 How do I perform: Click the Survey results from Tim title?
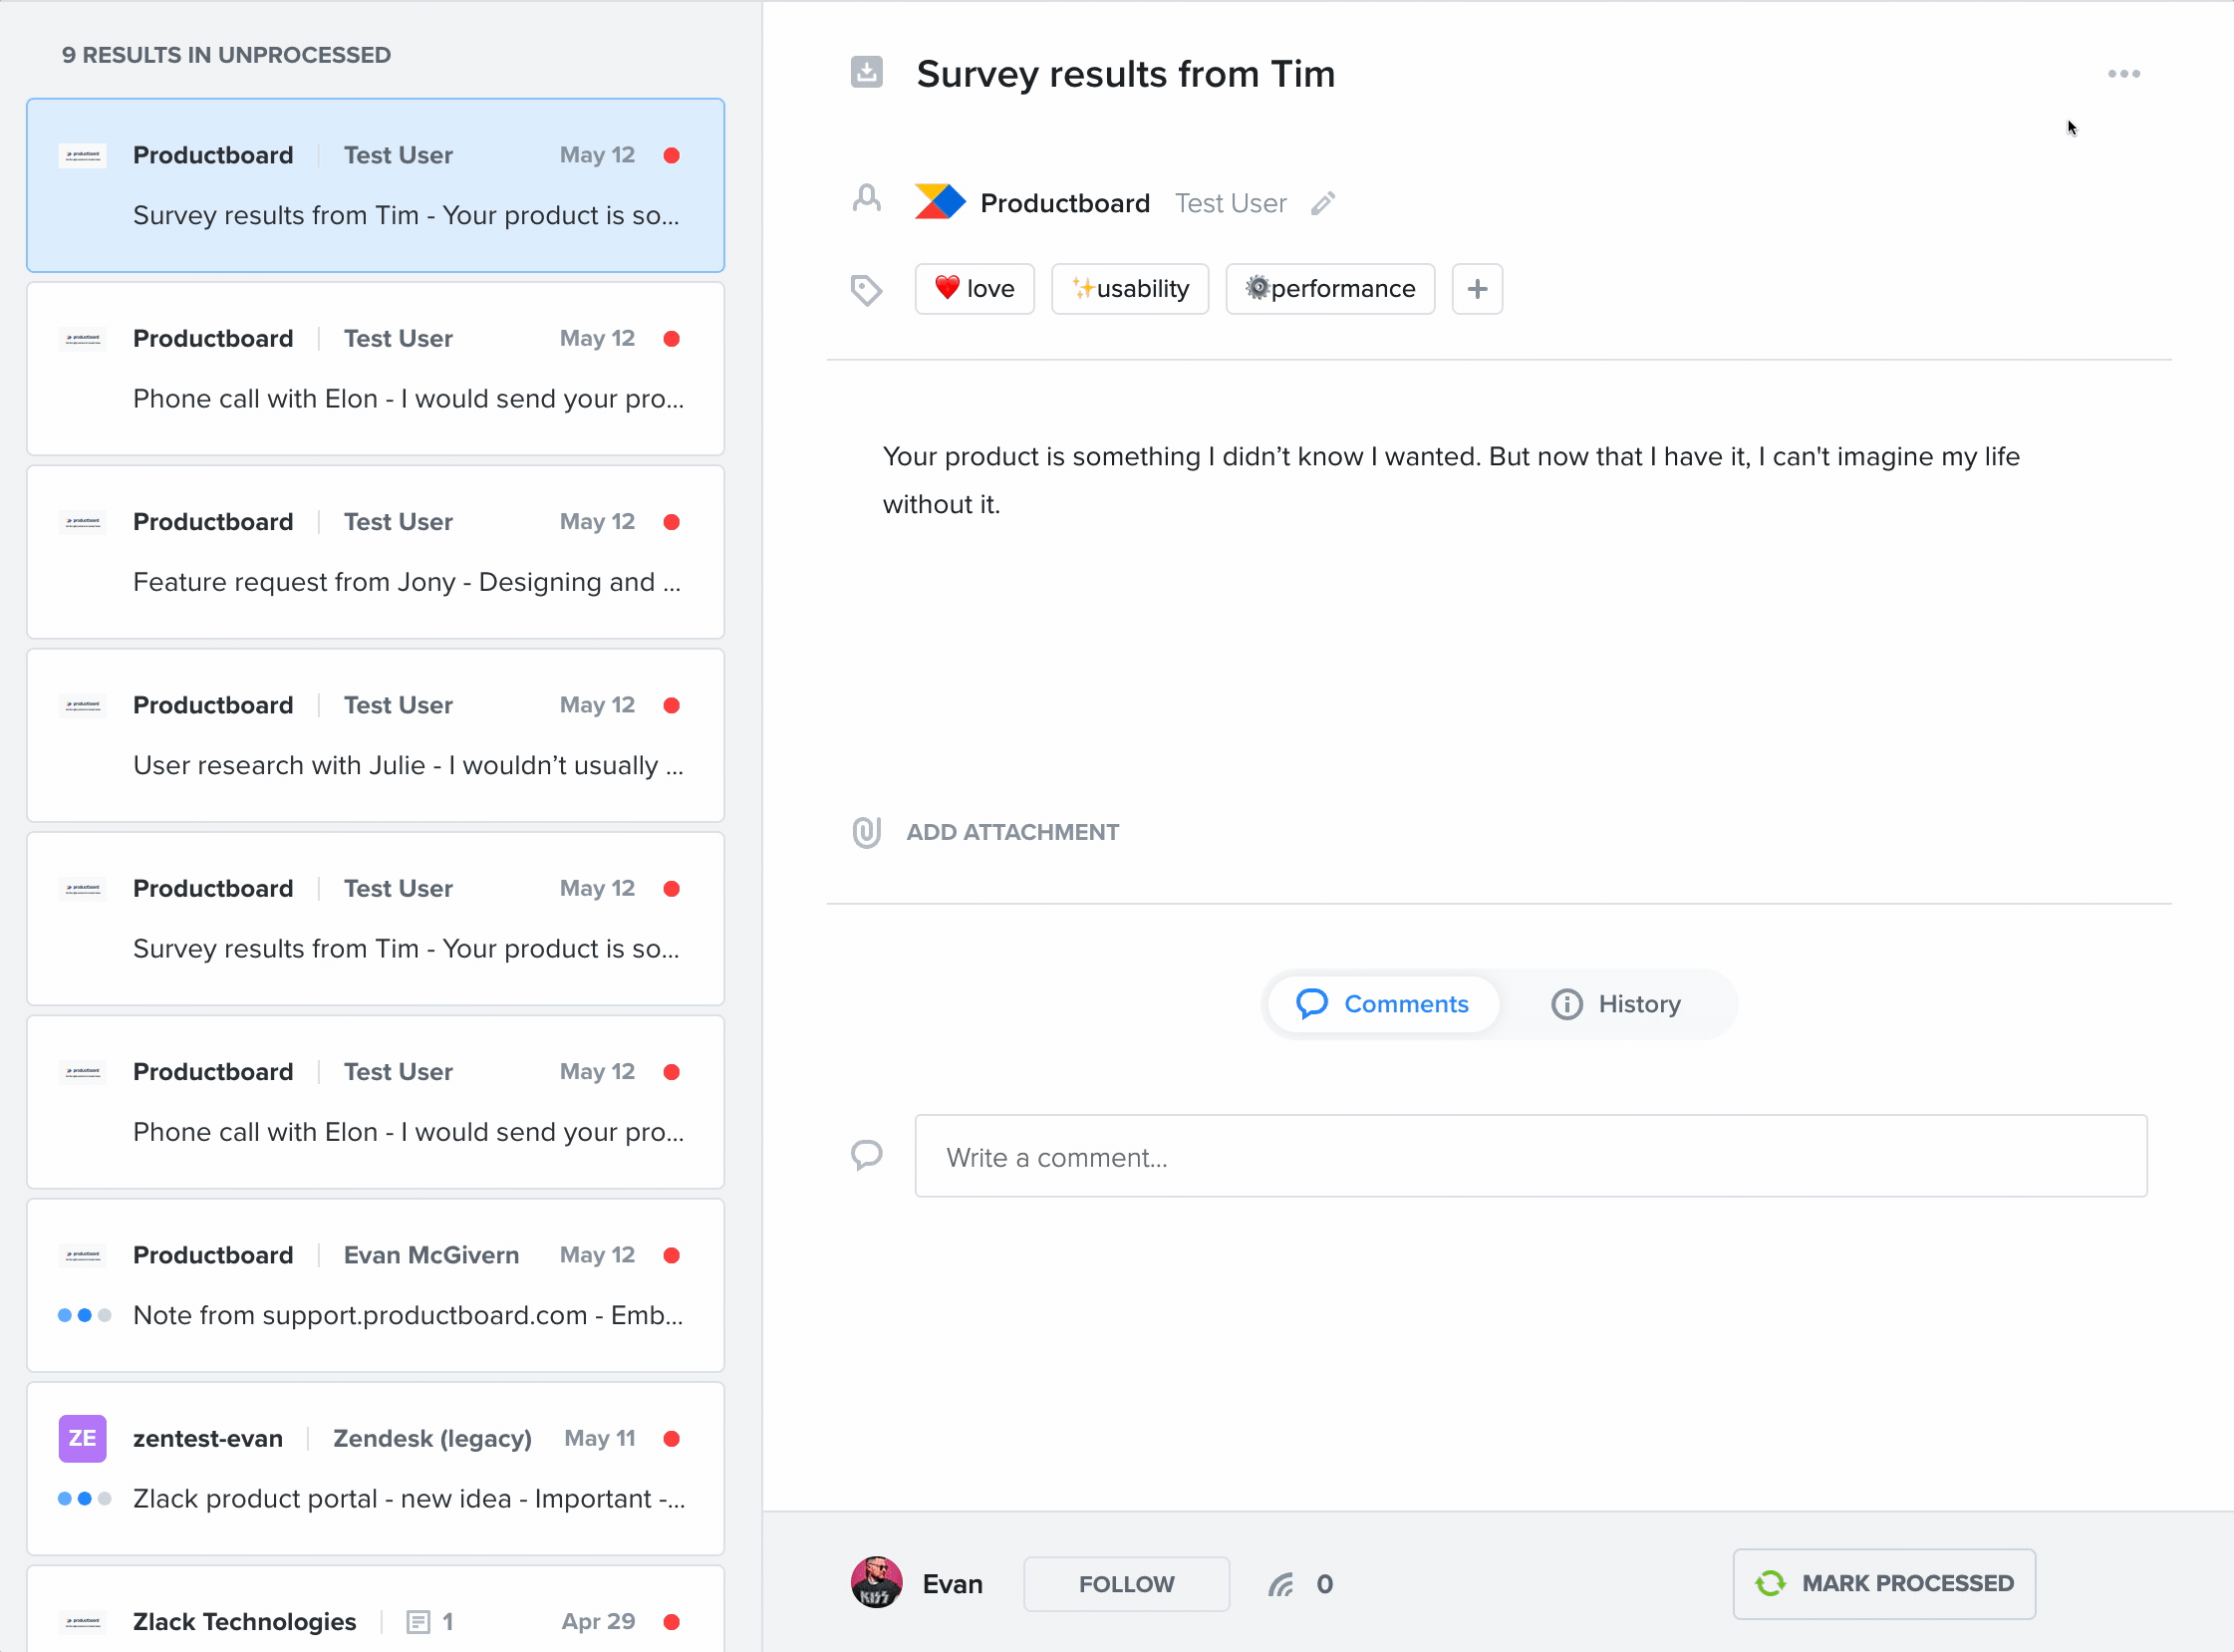tap(1125, 74)
